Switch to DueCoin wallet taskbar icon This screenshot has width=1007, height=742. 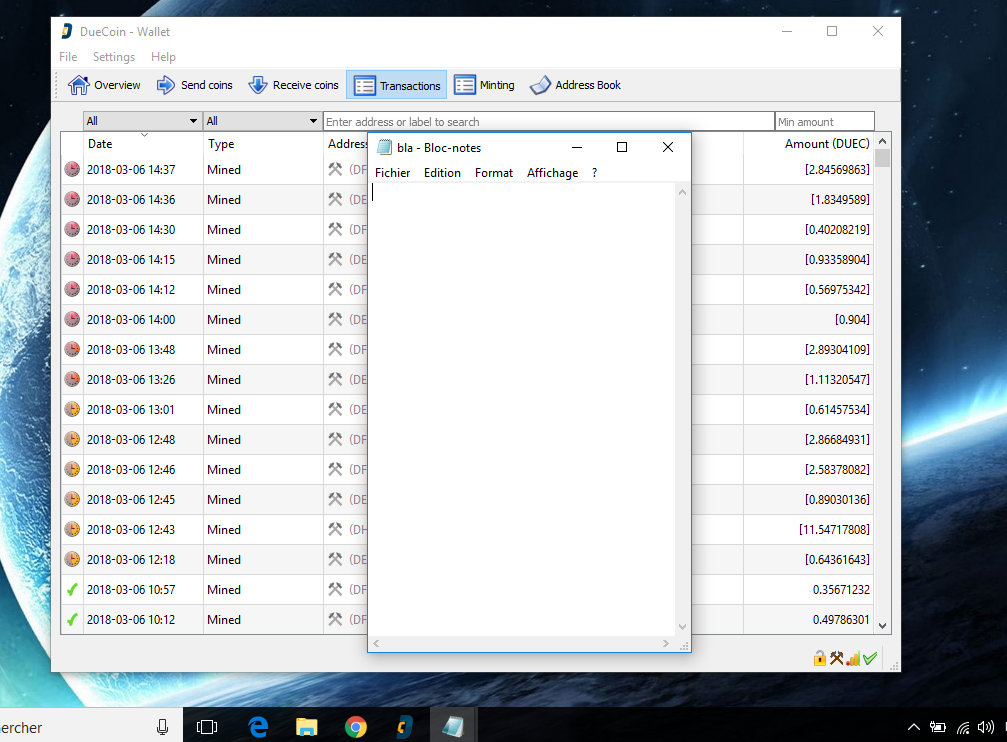(x=404, y=727)
